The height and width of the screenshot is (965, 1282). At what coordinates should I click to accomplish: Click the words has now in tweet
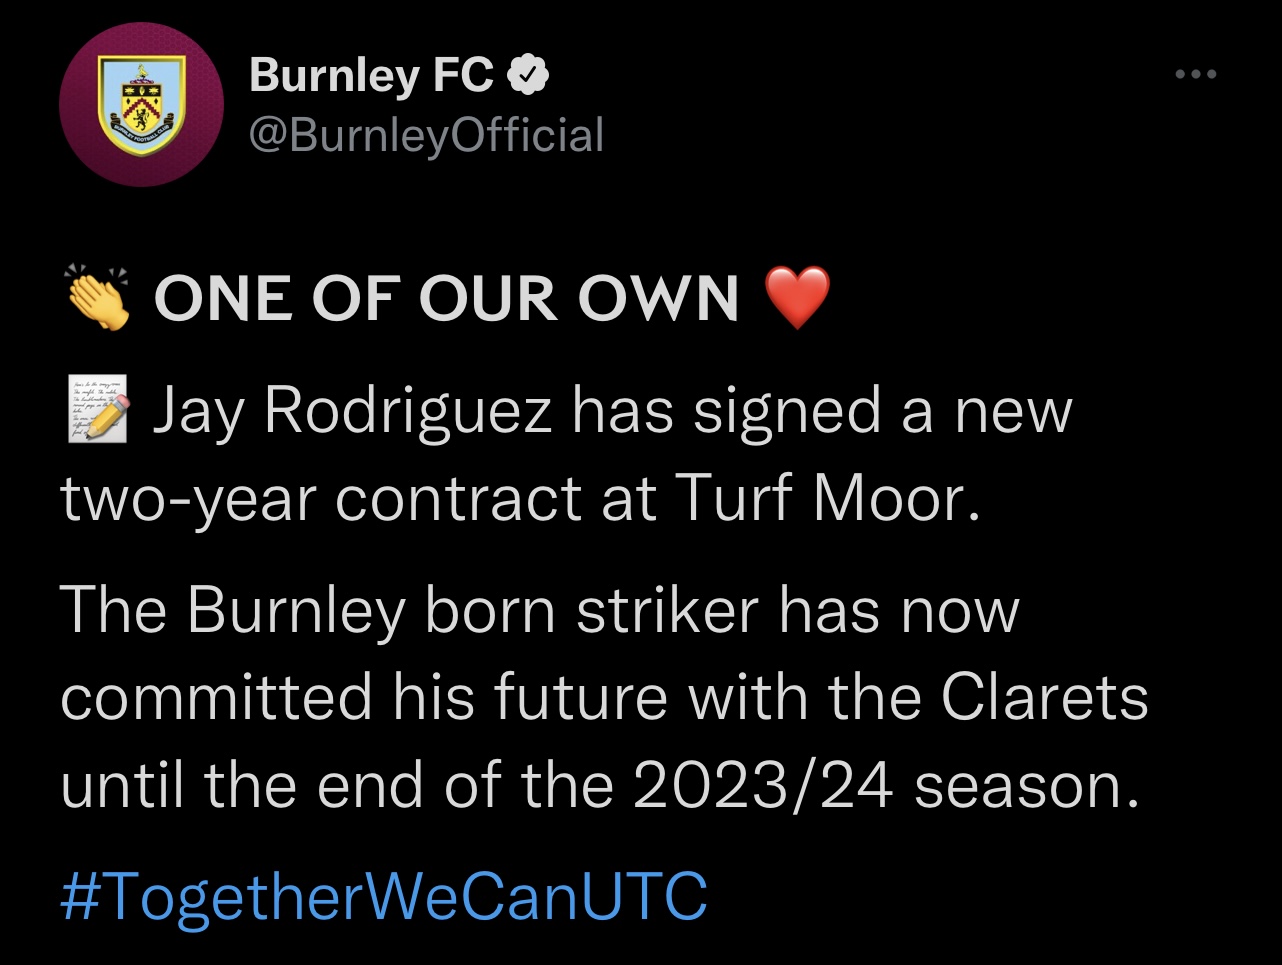[898, 610]
